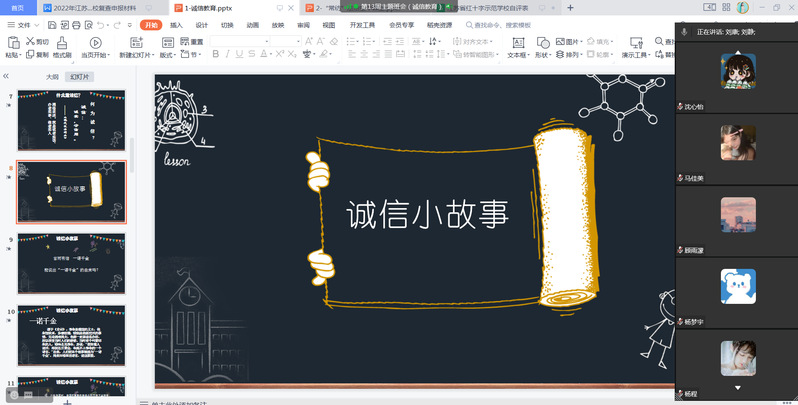The height and width of the screenshot is (405, 798).
Task: Switch to the 大纲 outline view
Action: (52, 76)
